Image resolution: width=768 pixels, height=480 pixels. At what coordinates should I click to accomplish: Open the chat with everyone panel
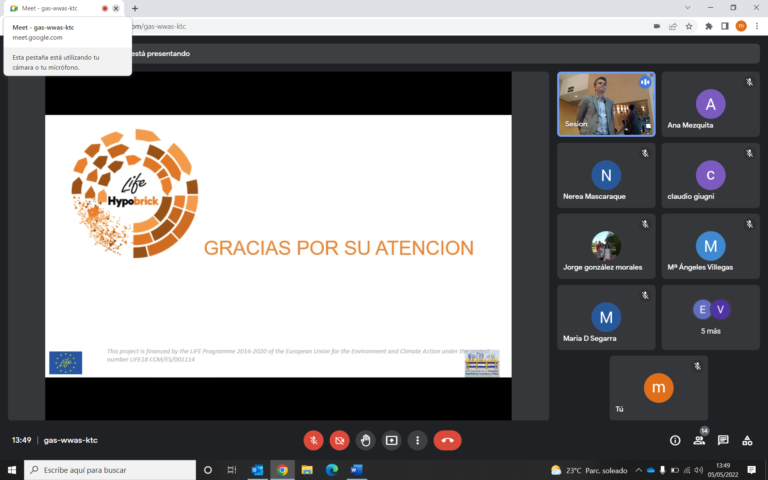pyautogui.click(x=723, y=440)
